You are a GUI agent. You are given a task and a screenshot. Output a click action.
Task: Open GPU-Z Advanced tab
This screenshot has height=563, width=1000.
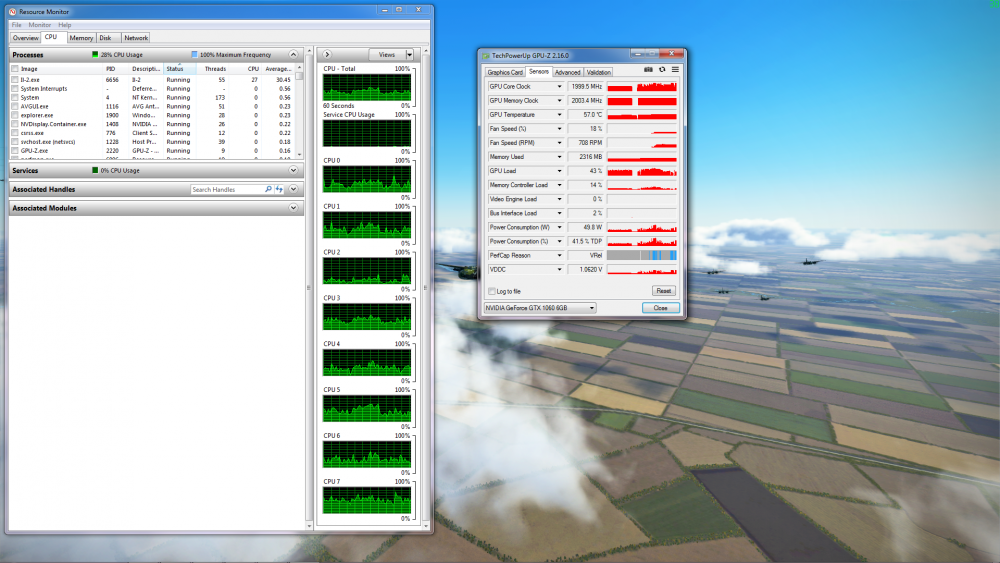(x=567, y=72)
